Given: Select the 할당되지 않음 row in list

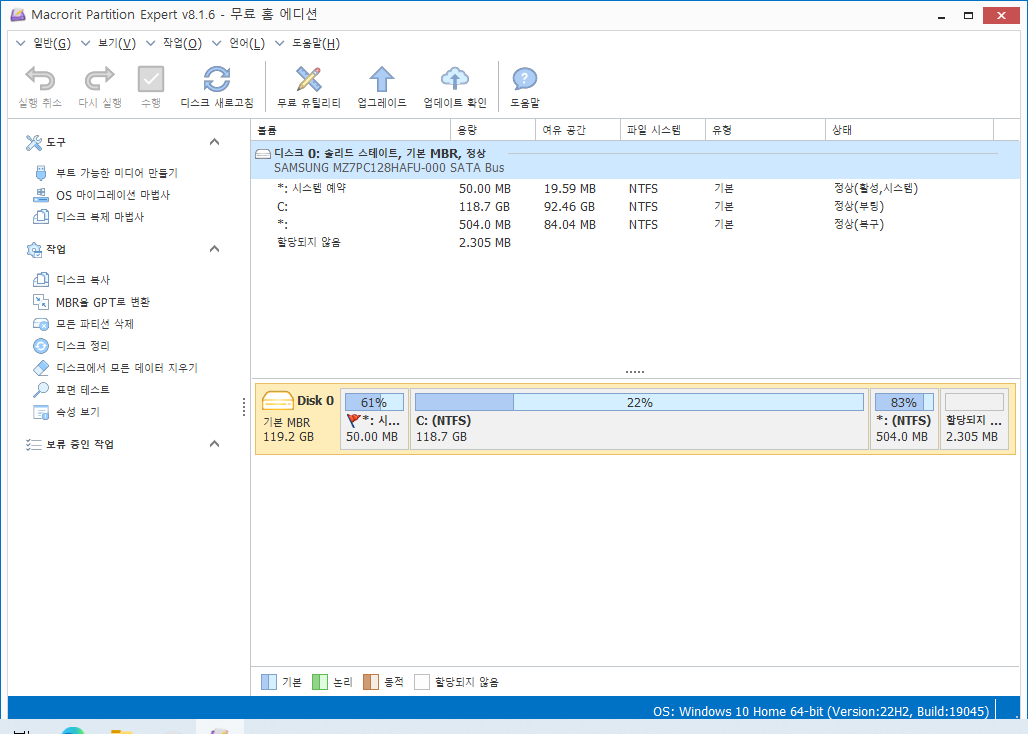Looking at the screenshot, I should [x=635, y=242].
